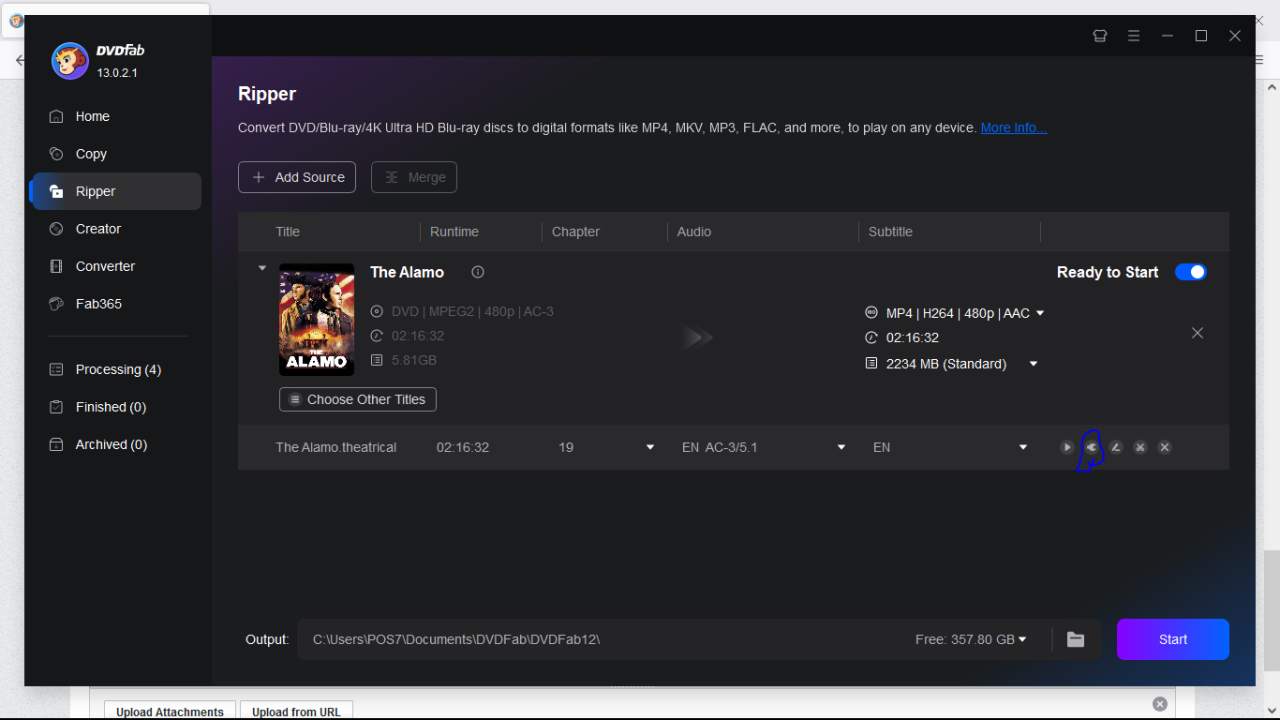Browse output folder with folder icon
The height and width of the screenshot is (720, 1280).
coord(1075,639)
